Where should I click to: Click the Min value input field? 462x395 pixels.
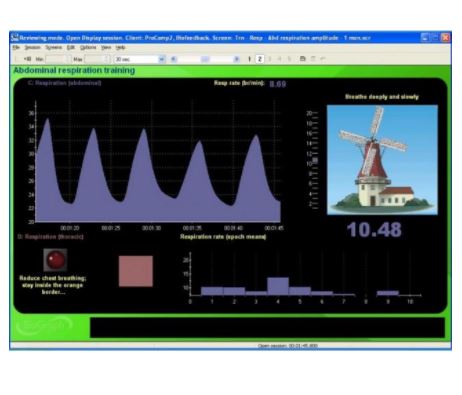pos(58,59)
